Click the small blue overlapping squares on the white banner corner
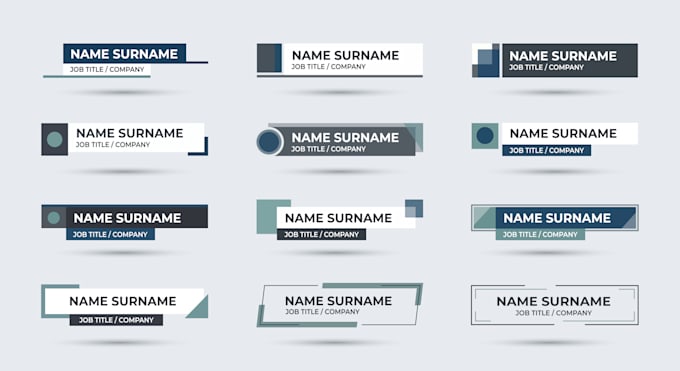Image resolution: width=680 pixels, height=371 pixels. (414, 208)
